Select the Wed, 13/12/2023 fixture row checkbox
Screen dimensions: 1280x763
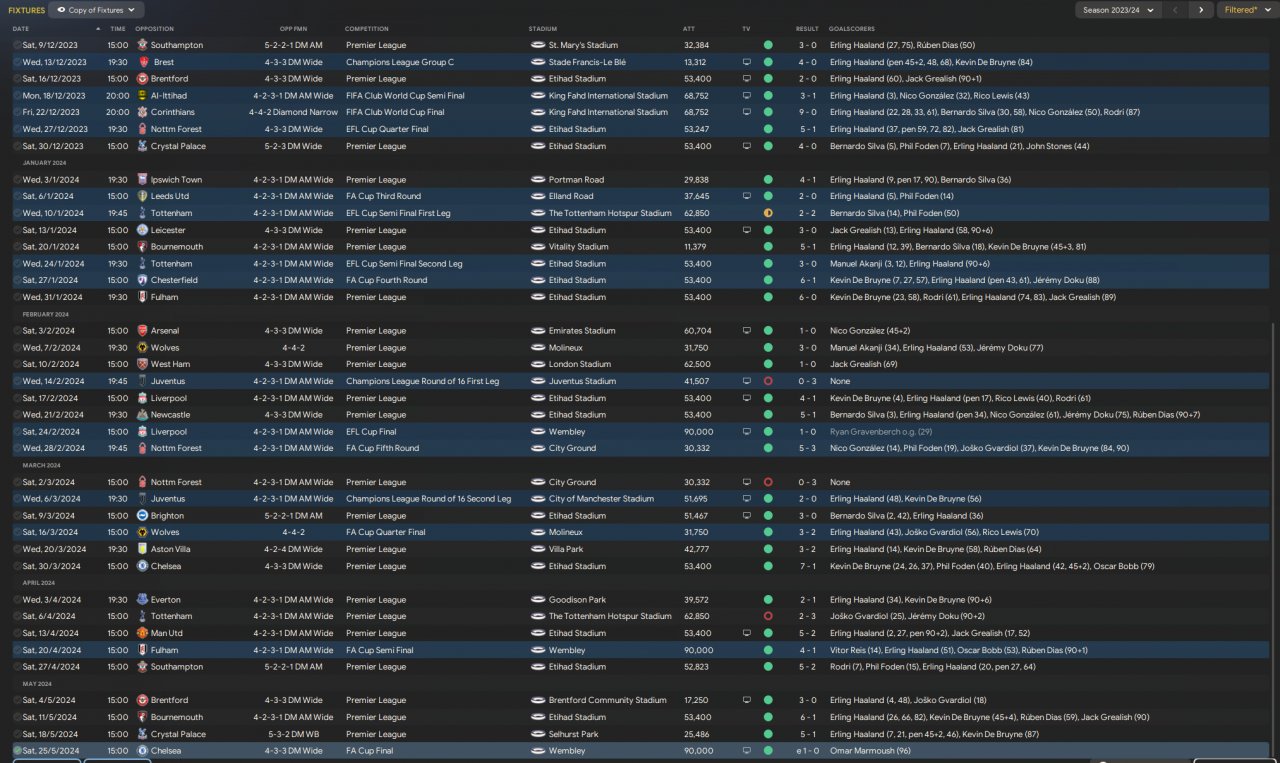click(x=17, y=62)
